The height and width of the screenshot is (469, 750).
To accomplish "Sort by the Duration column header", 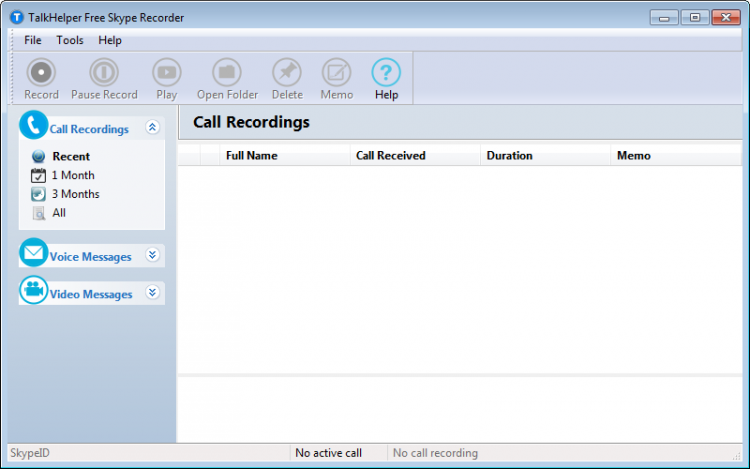I will point(545,155).
